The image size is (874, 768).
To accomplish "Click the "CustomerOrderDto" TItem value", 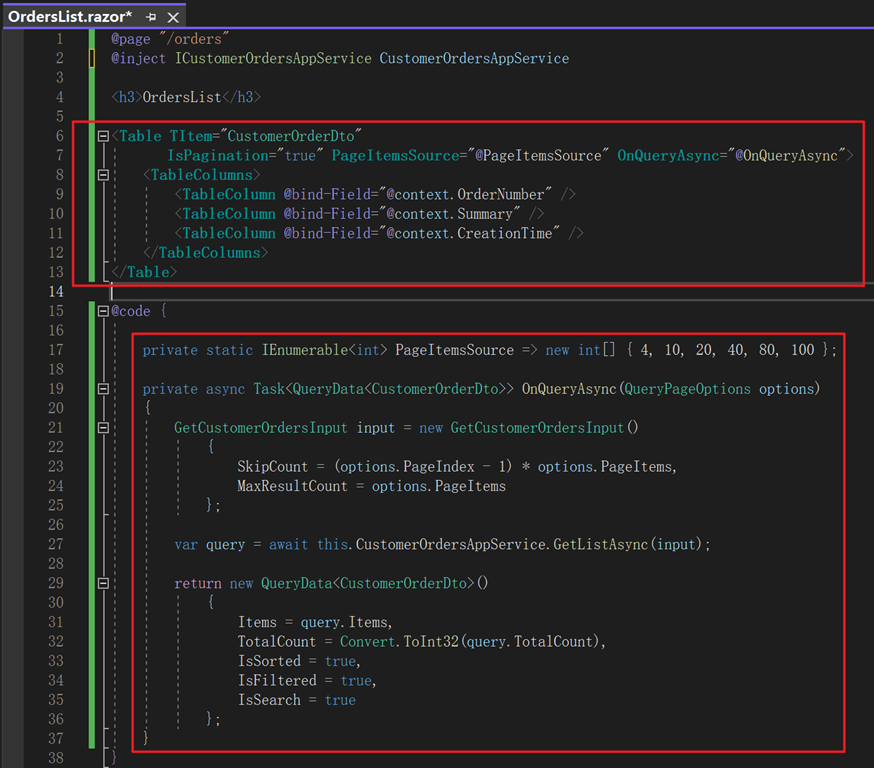I will tap(291, 136).
